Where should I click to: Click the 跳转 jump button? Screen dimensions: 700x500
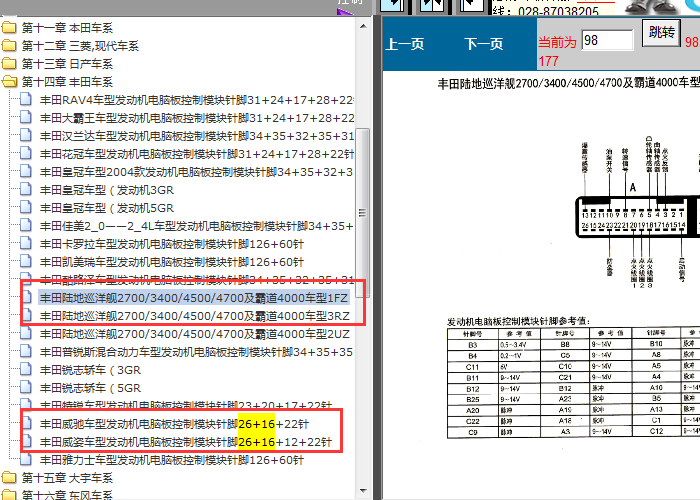[x=661, y=32]
